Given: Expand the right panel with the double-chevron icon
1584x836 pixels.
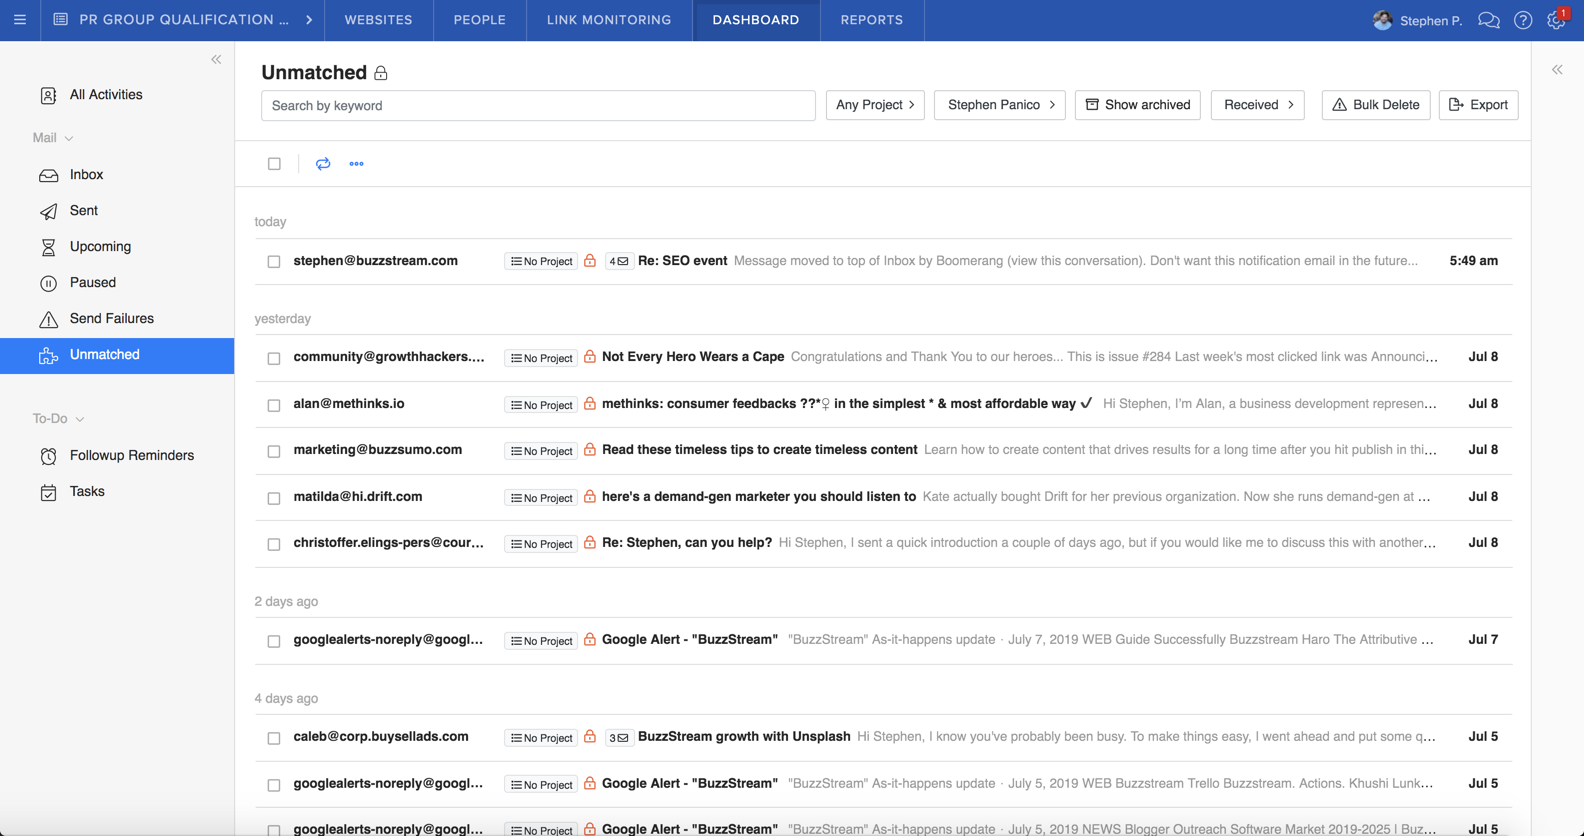Looking at the screenshot, I should [1557, 70].
